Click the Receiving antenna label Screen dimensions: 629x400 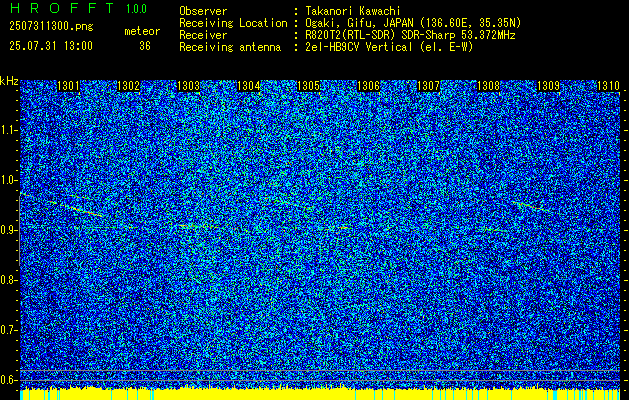pyautogui.click(x=230, y=47)
